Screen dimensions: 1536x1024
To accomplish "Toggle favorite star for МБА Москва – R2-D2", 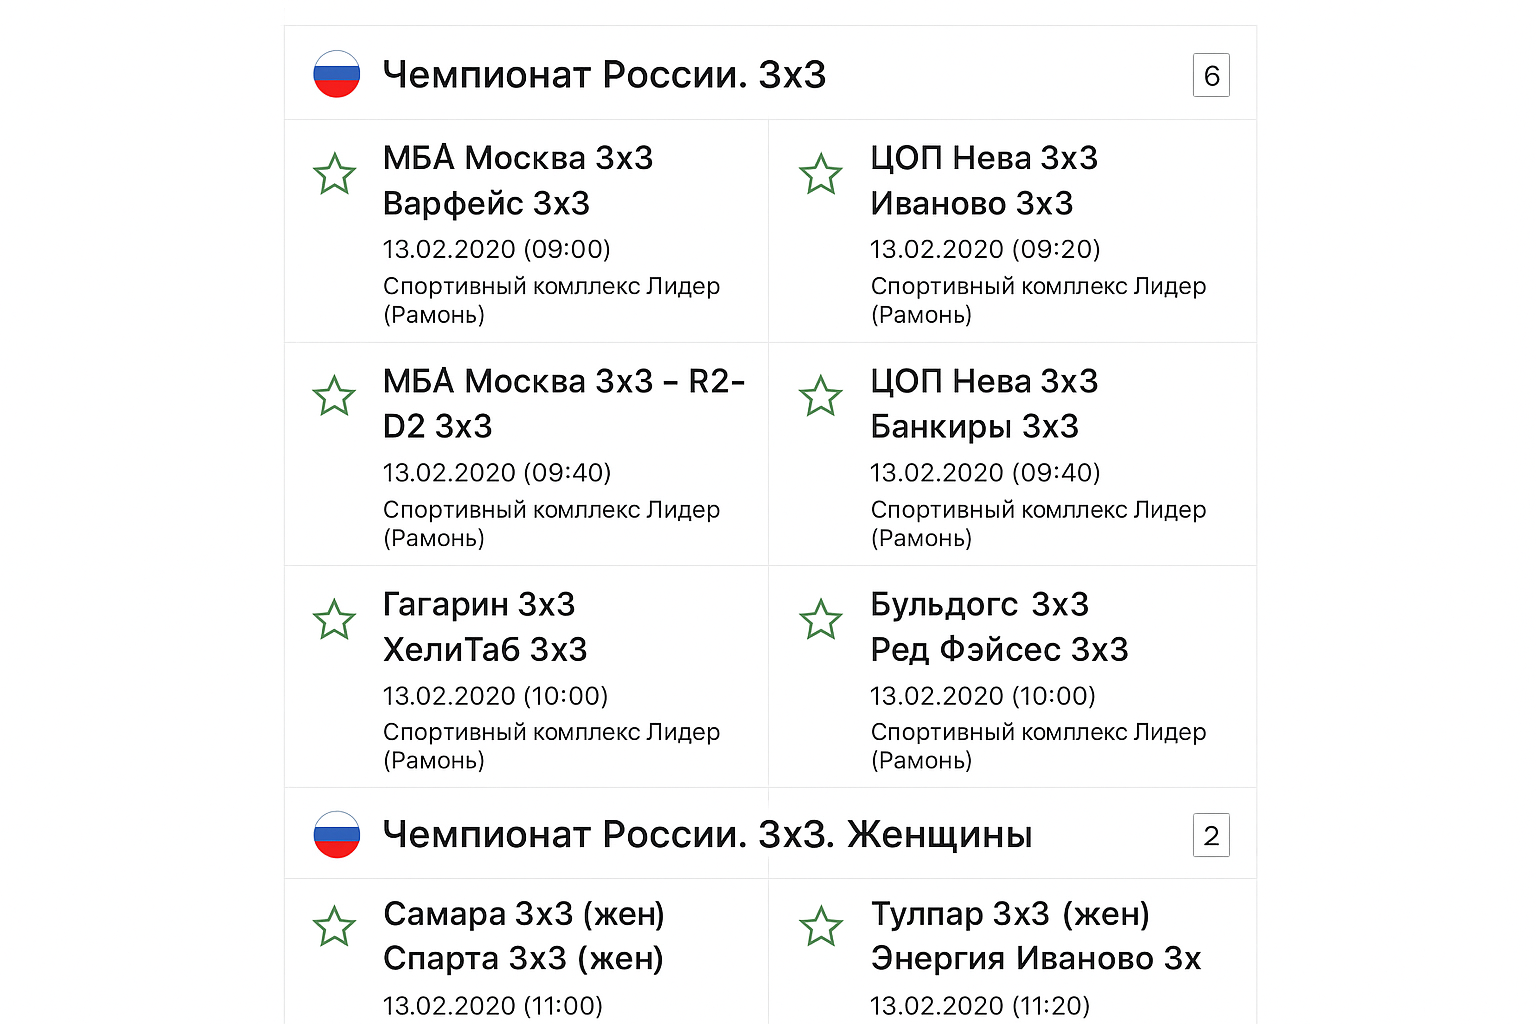I will pyautogui.click(x=335, y=396).
